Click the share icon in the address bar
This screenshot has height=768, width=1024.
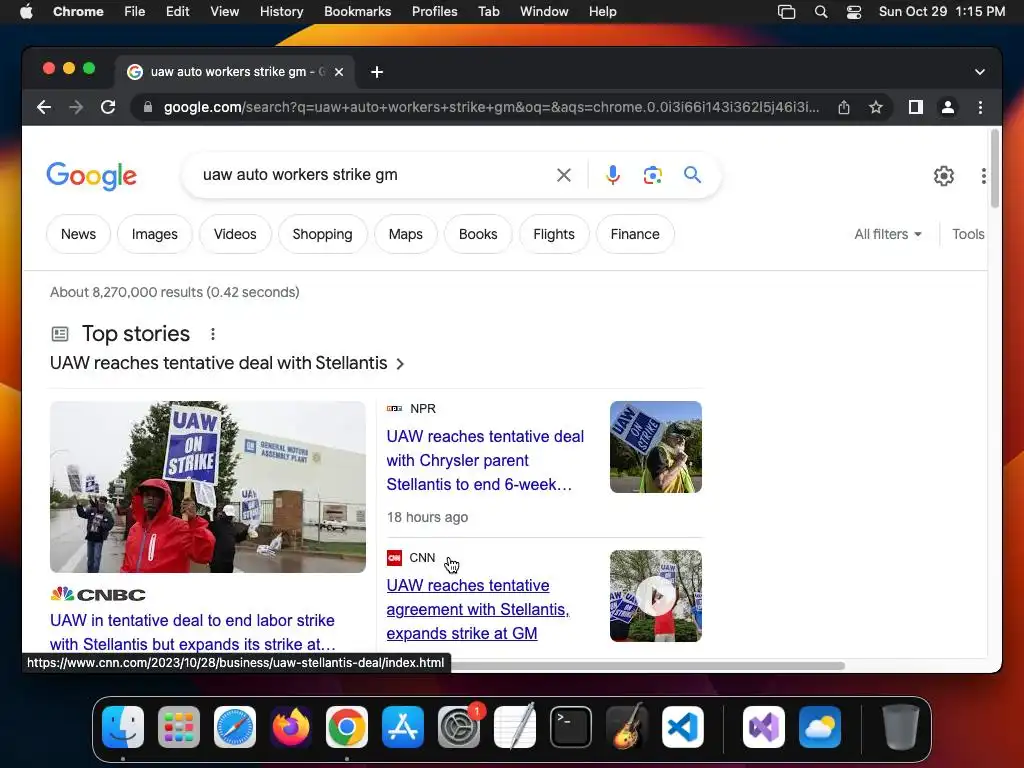coord(844,107)
